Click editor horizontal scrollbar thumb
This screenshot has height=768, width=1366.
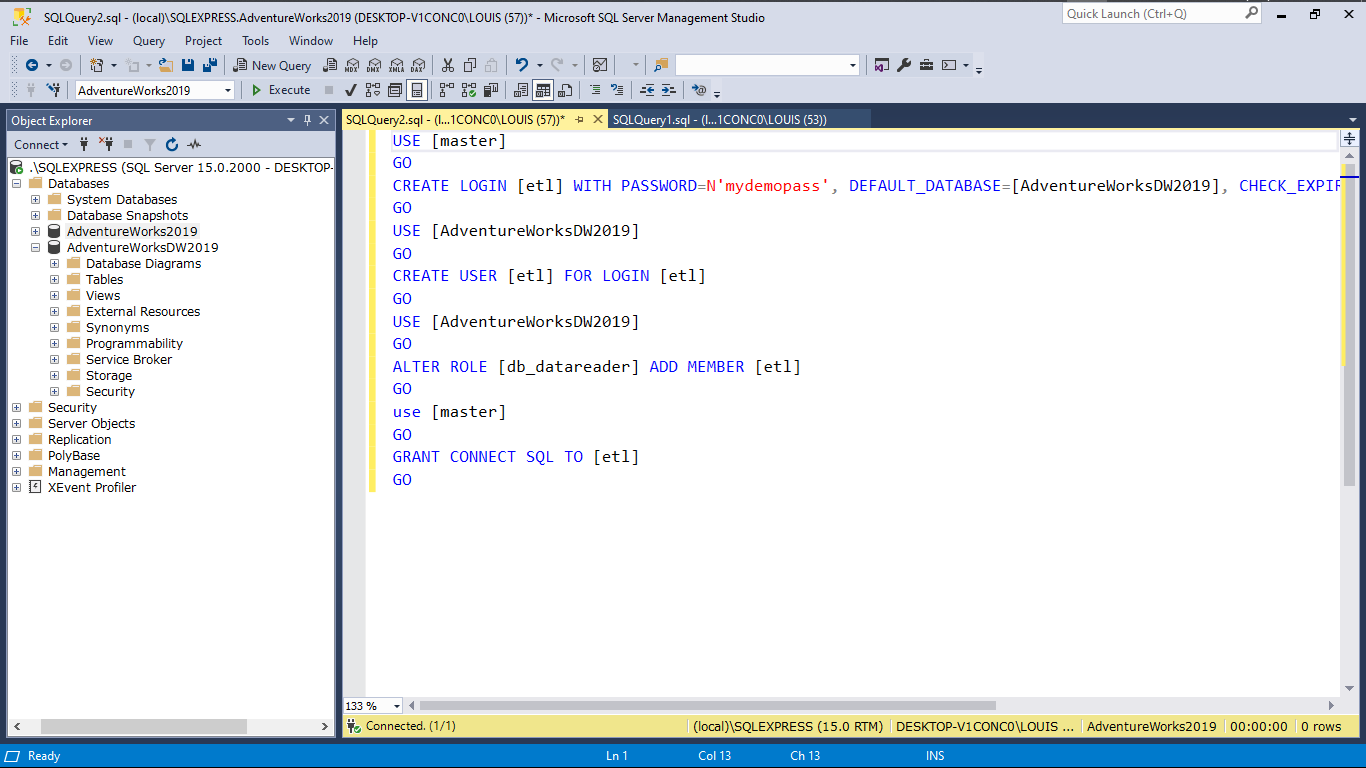(x=707, y=706)
